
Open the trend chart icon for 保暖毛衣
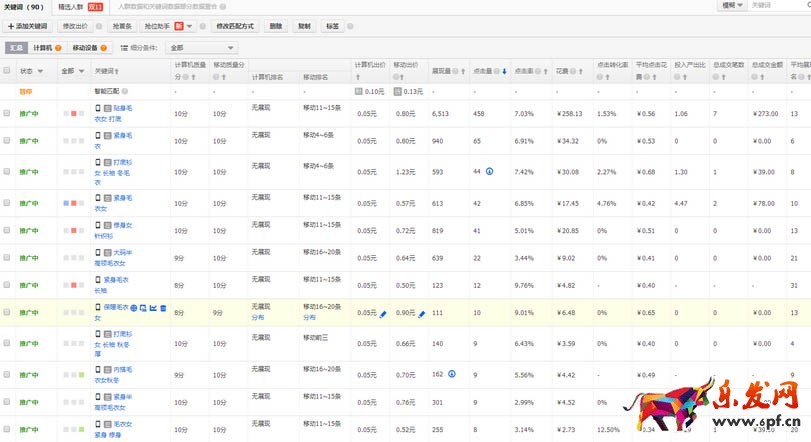153,308
